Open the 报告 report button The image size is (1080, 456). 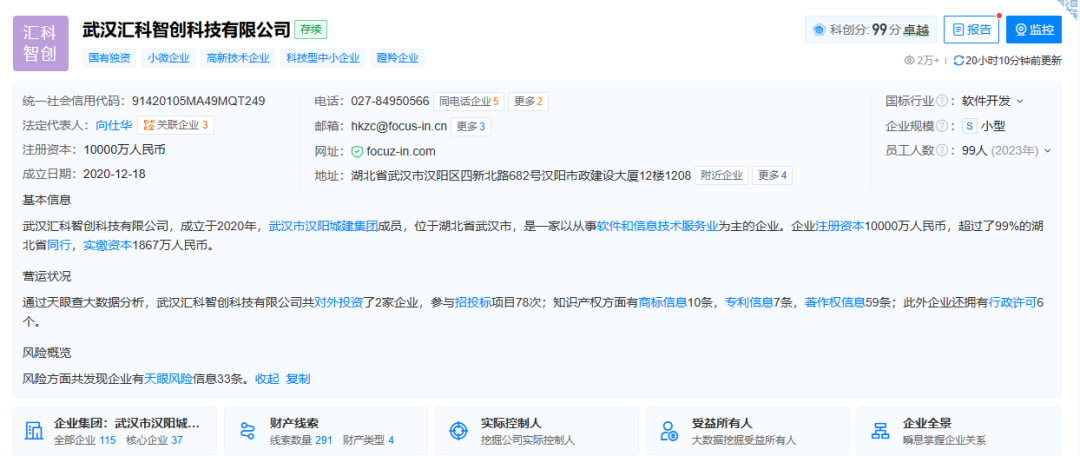pyautogui.click(x=971, y=30)
